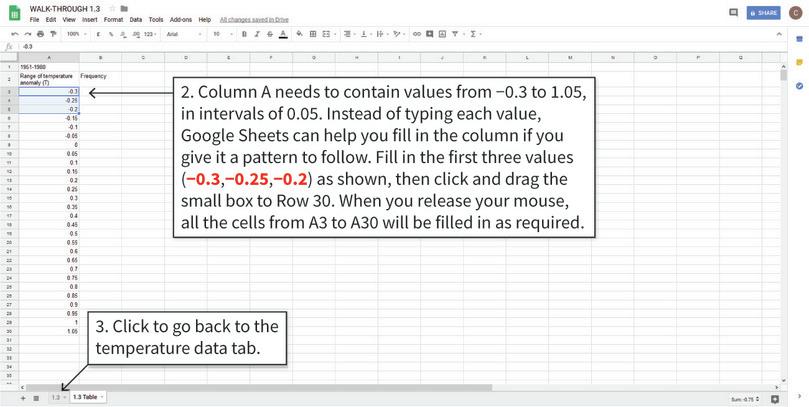809x407 pixels.
Task: Star the WALK-THROUGH 1.3 document
Action: tap(112, 9)
